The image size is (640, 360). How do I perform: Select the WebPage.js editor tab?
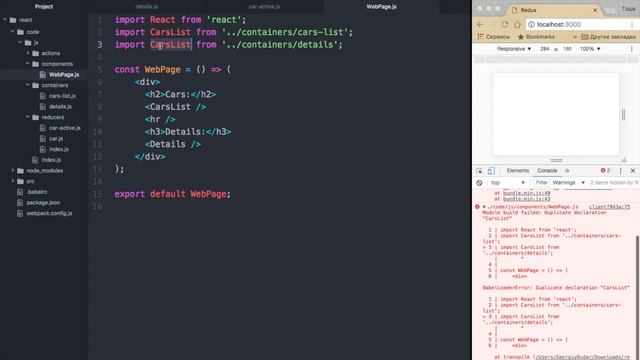coord(381,7)
